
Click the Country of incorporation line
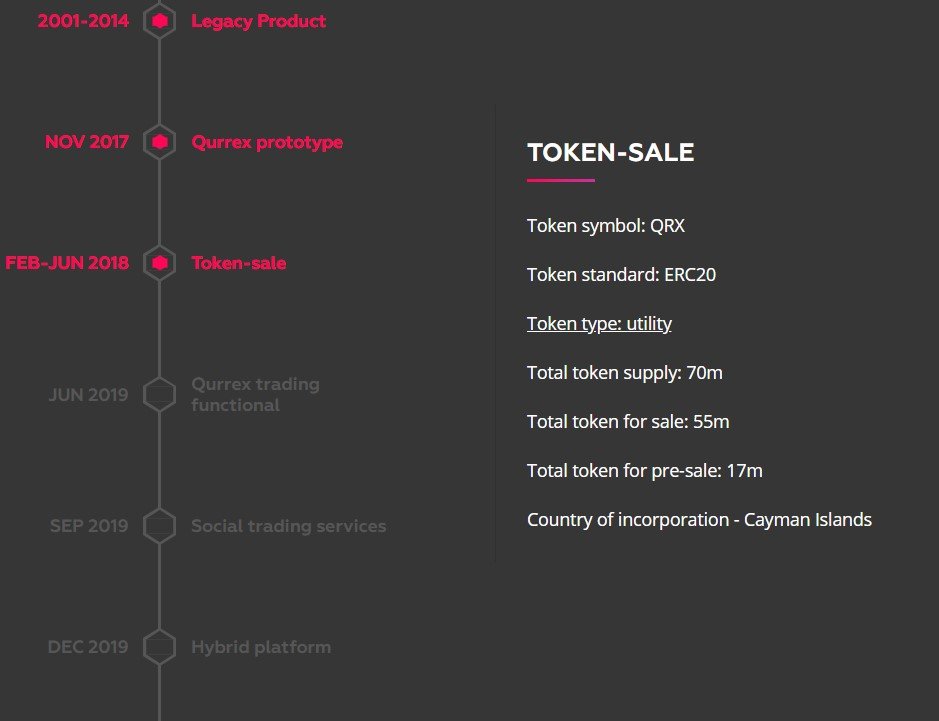tap(699, 519)
